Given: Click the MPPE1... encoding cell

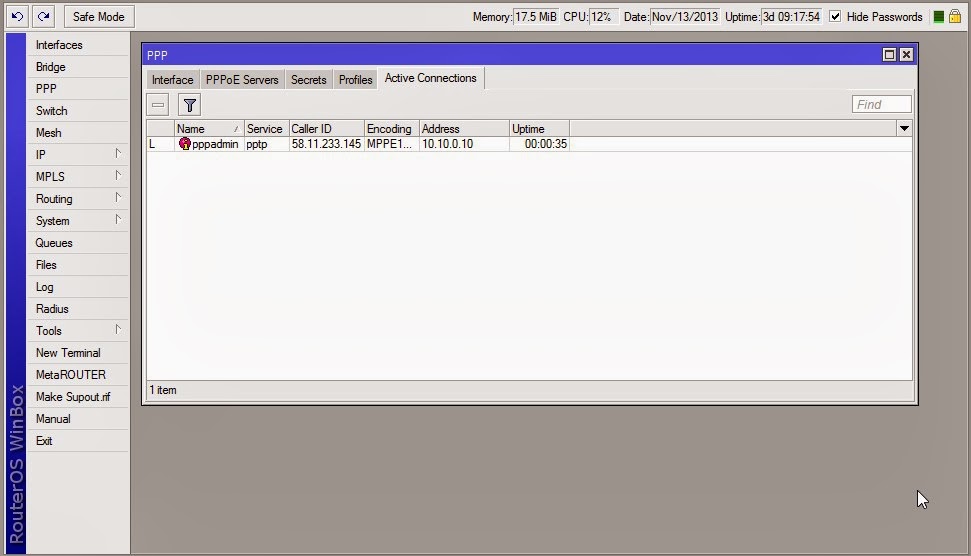Looking at the screenshot, I should pyautogui.click(x=391, y=144).
